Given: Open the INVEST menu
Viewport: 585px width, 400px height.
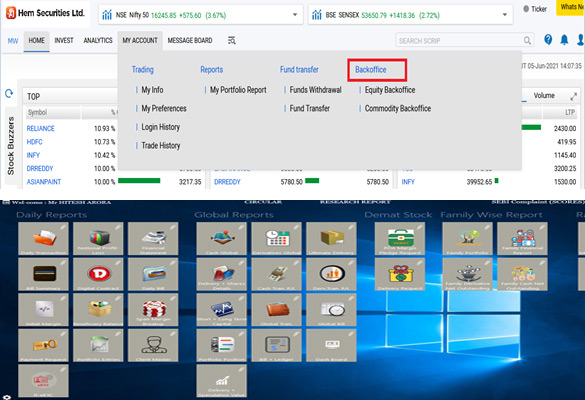Looking at the screenshot, I should [x=64, y=40].
